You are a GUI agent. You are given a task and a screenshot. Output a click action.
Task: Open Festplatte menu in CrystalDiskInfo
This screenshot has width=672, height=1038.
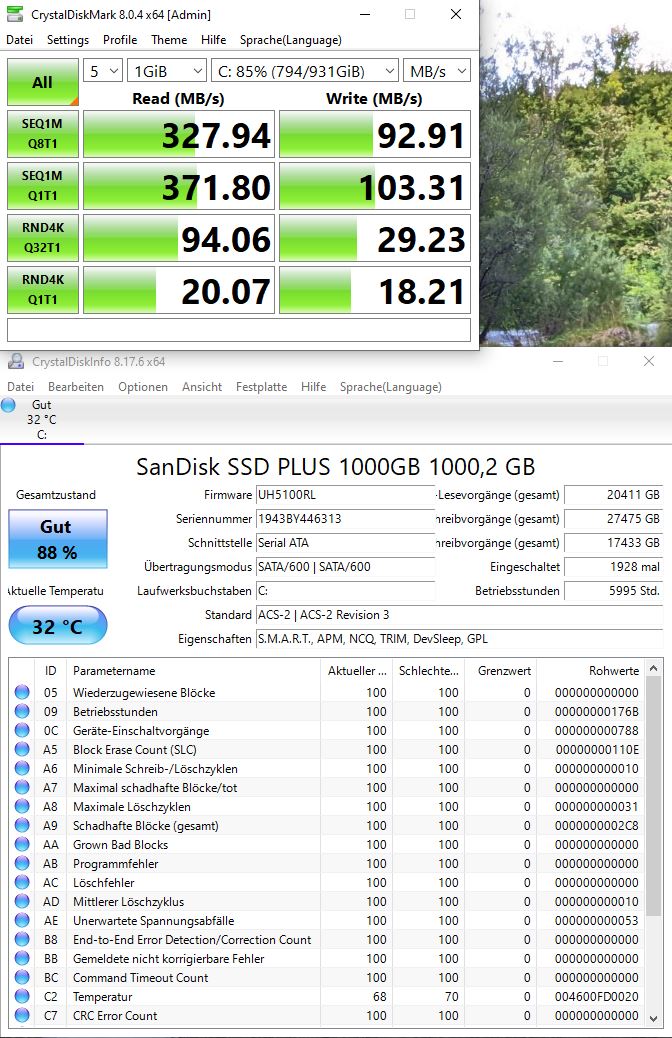(x=262, y=387)
